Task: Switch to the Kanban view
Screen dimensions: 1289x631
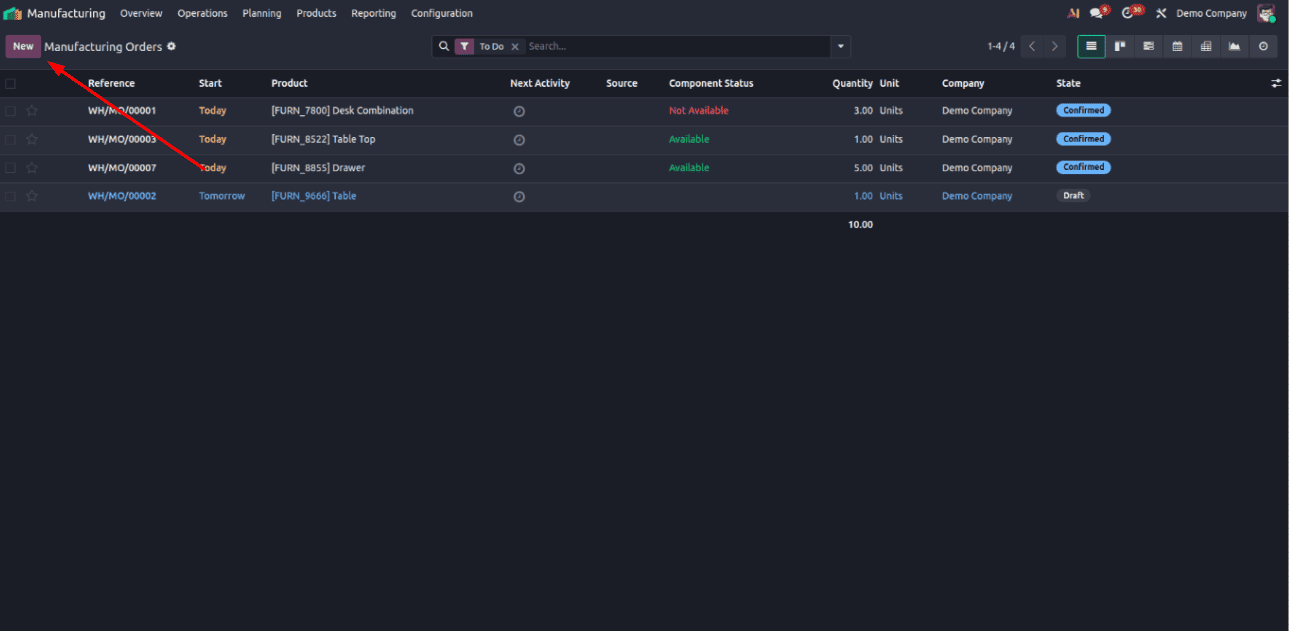Action: (x=1120, y=46)
